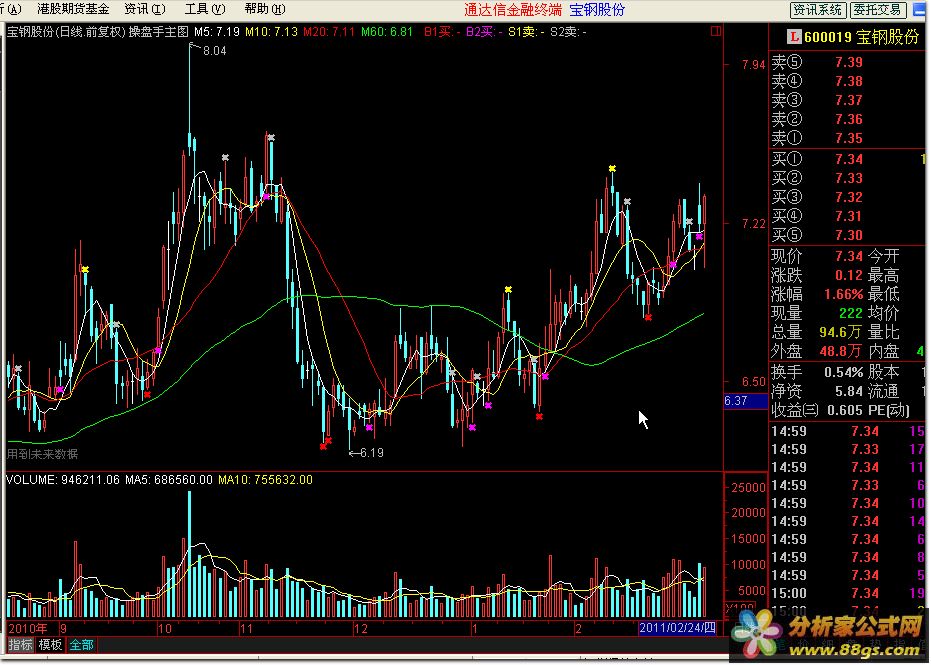The height and width of the screenshot is (665, 931).
Task: Click the chart header 宝钢股份(日线.前复权)
Action: coord(66,31)
